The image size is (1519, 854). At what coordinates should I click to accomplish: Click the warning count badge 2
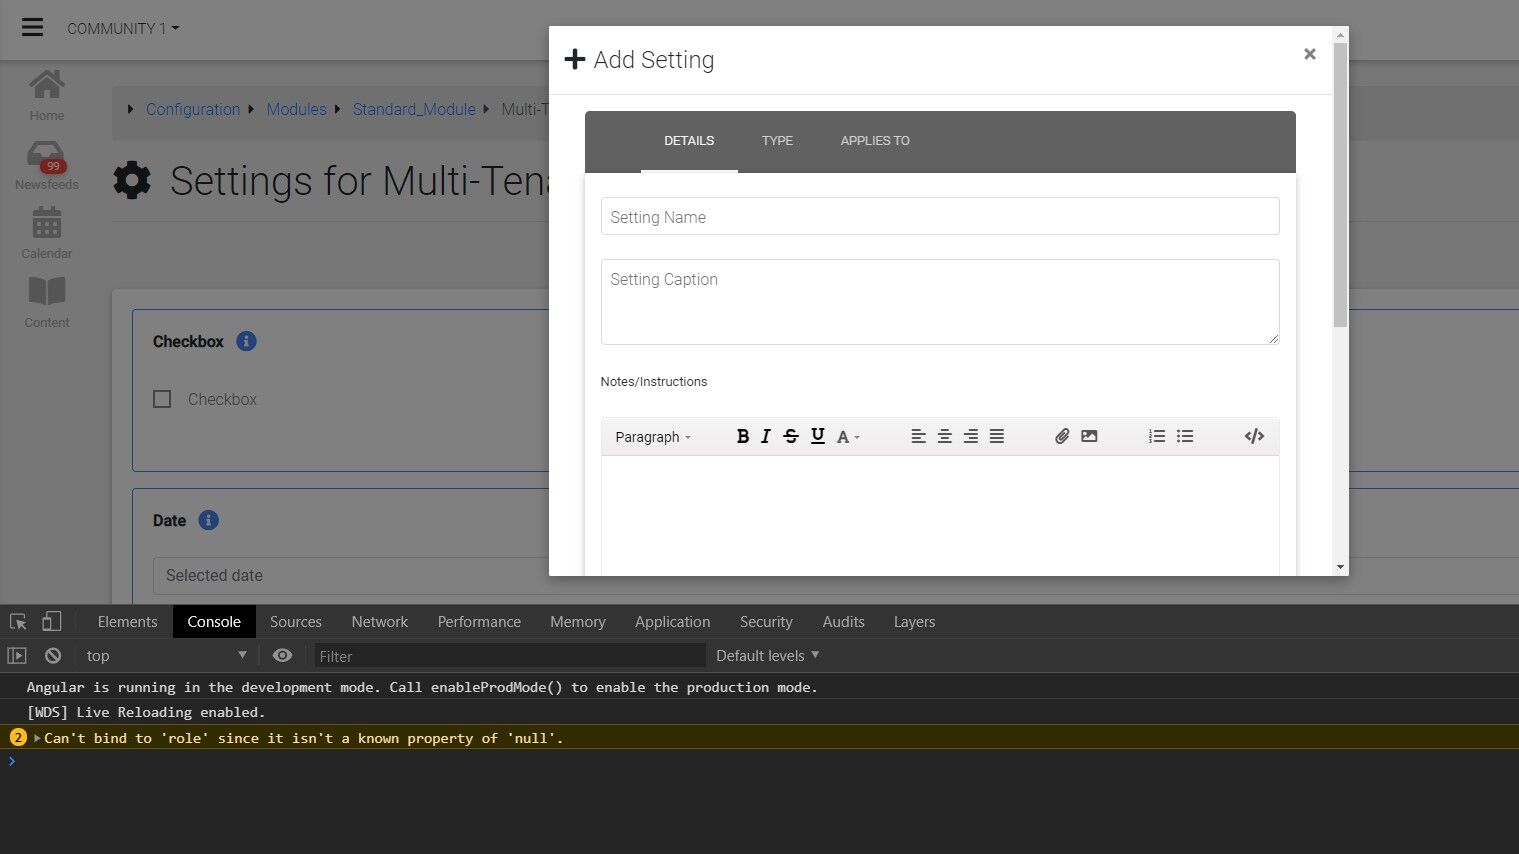point(17,738)
